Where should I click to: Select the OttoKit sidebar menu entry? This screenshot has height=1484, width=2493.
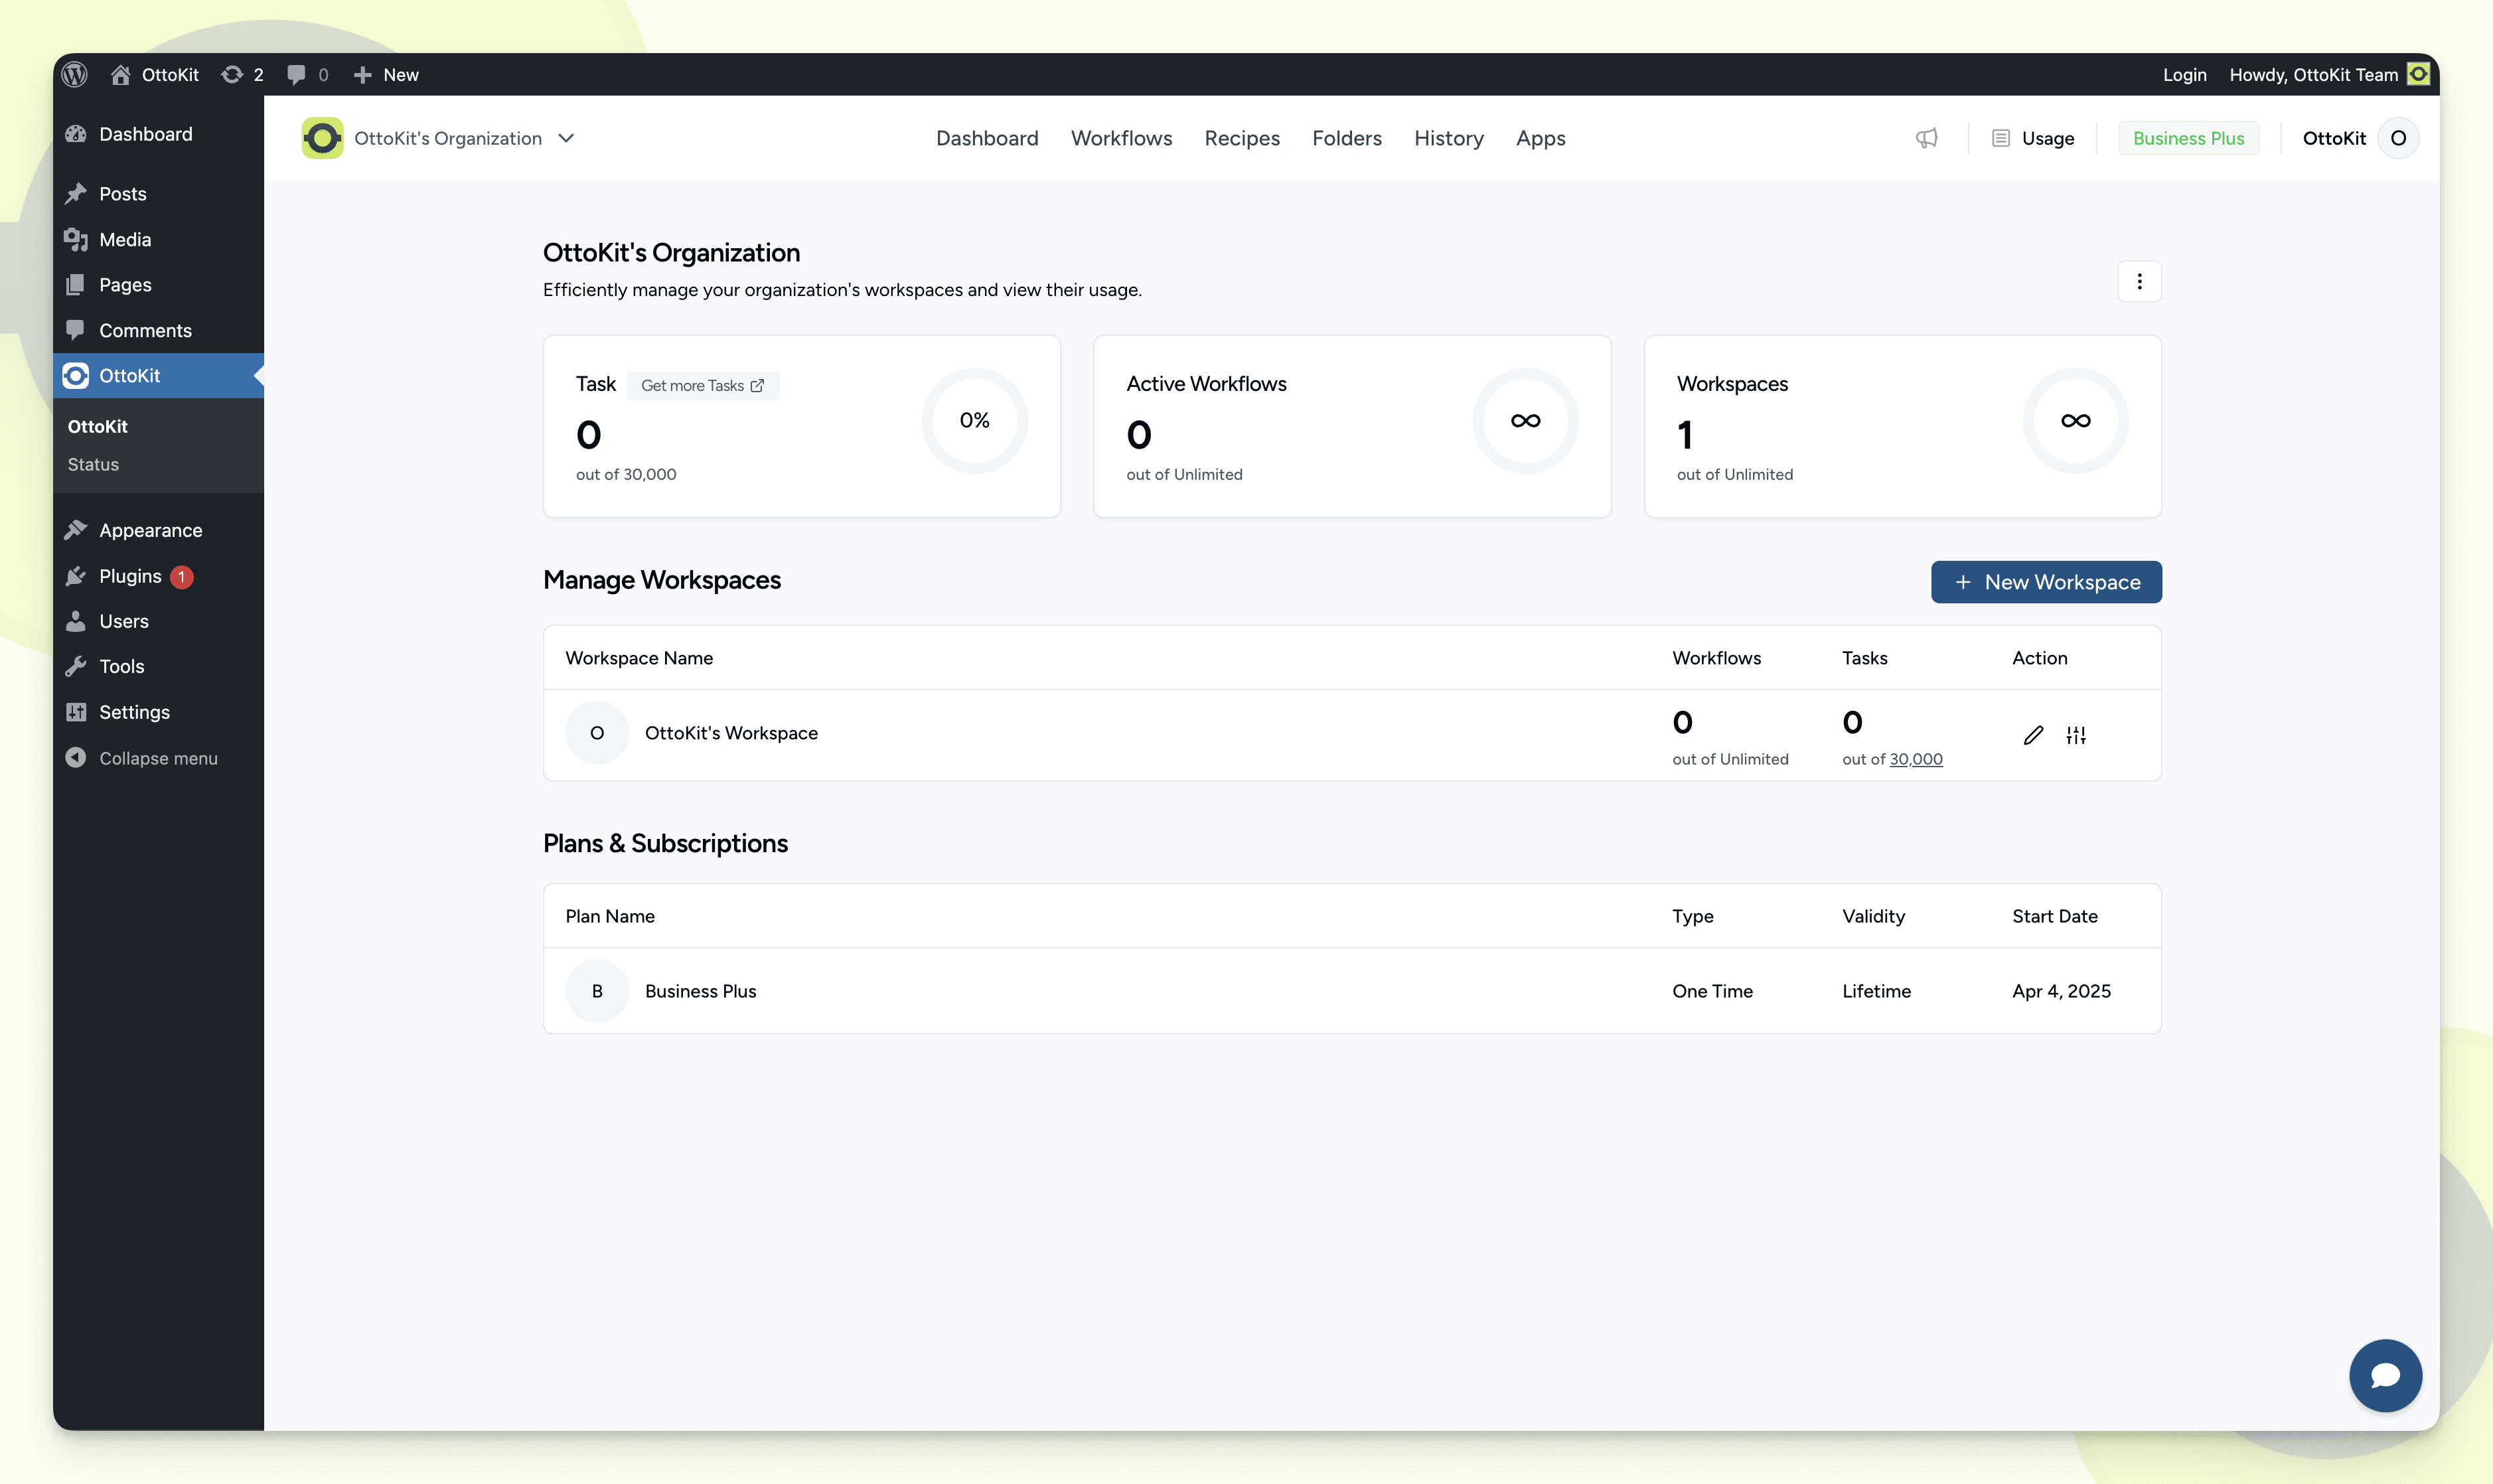coord(158,376)
